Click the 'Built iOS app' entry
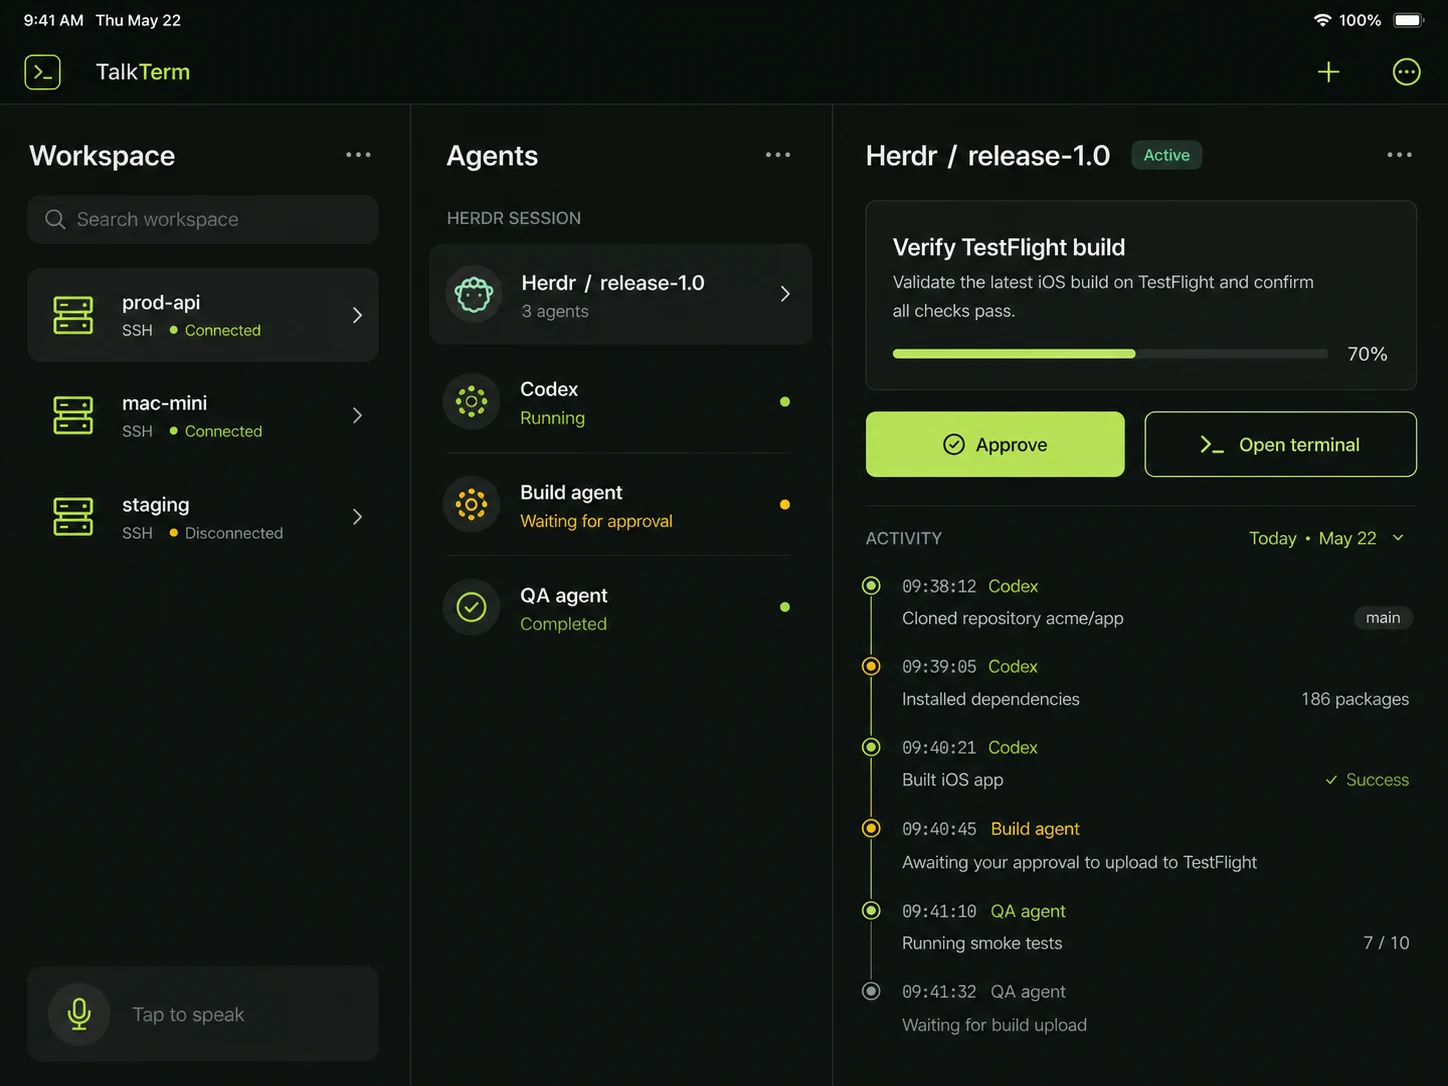Viewport: 1448px width, 1086px height. (952, 780)
